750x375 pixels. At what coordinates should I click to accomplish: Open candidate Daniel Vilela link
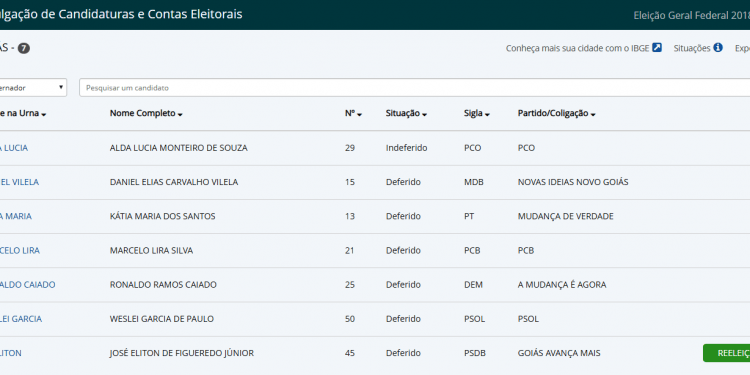coord(19,182)
